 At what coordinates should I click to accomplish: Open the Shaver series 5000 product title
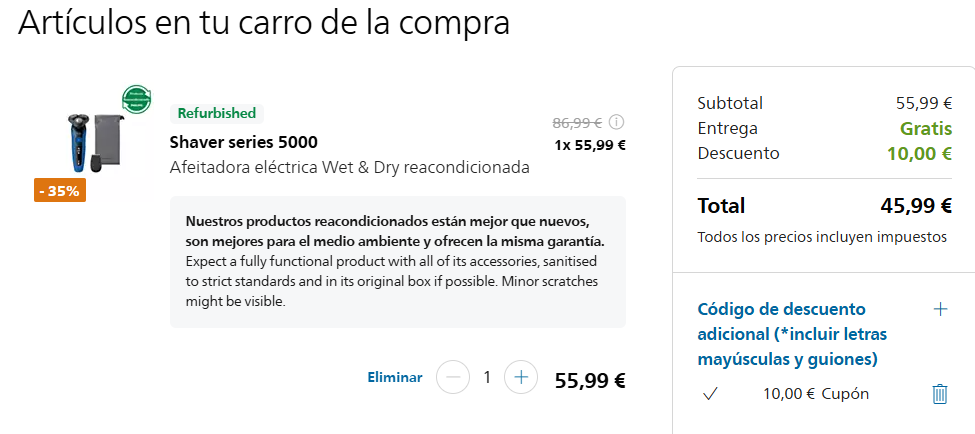pos(243,141)
